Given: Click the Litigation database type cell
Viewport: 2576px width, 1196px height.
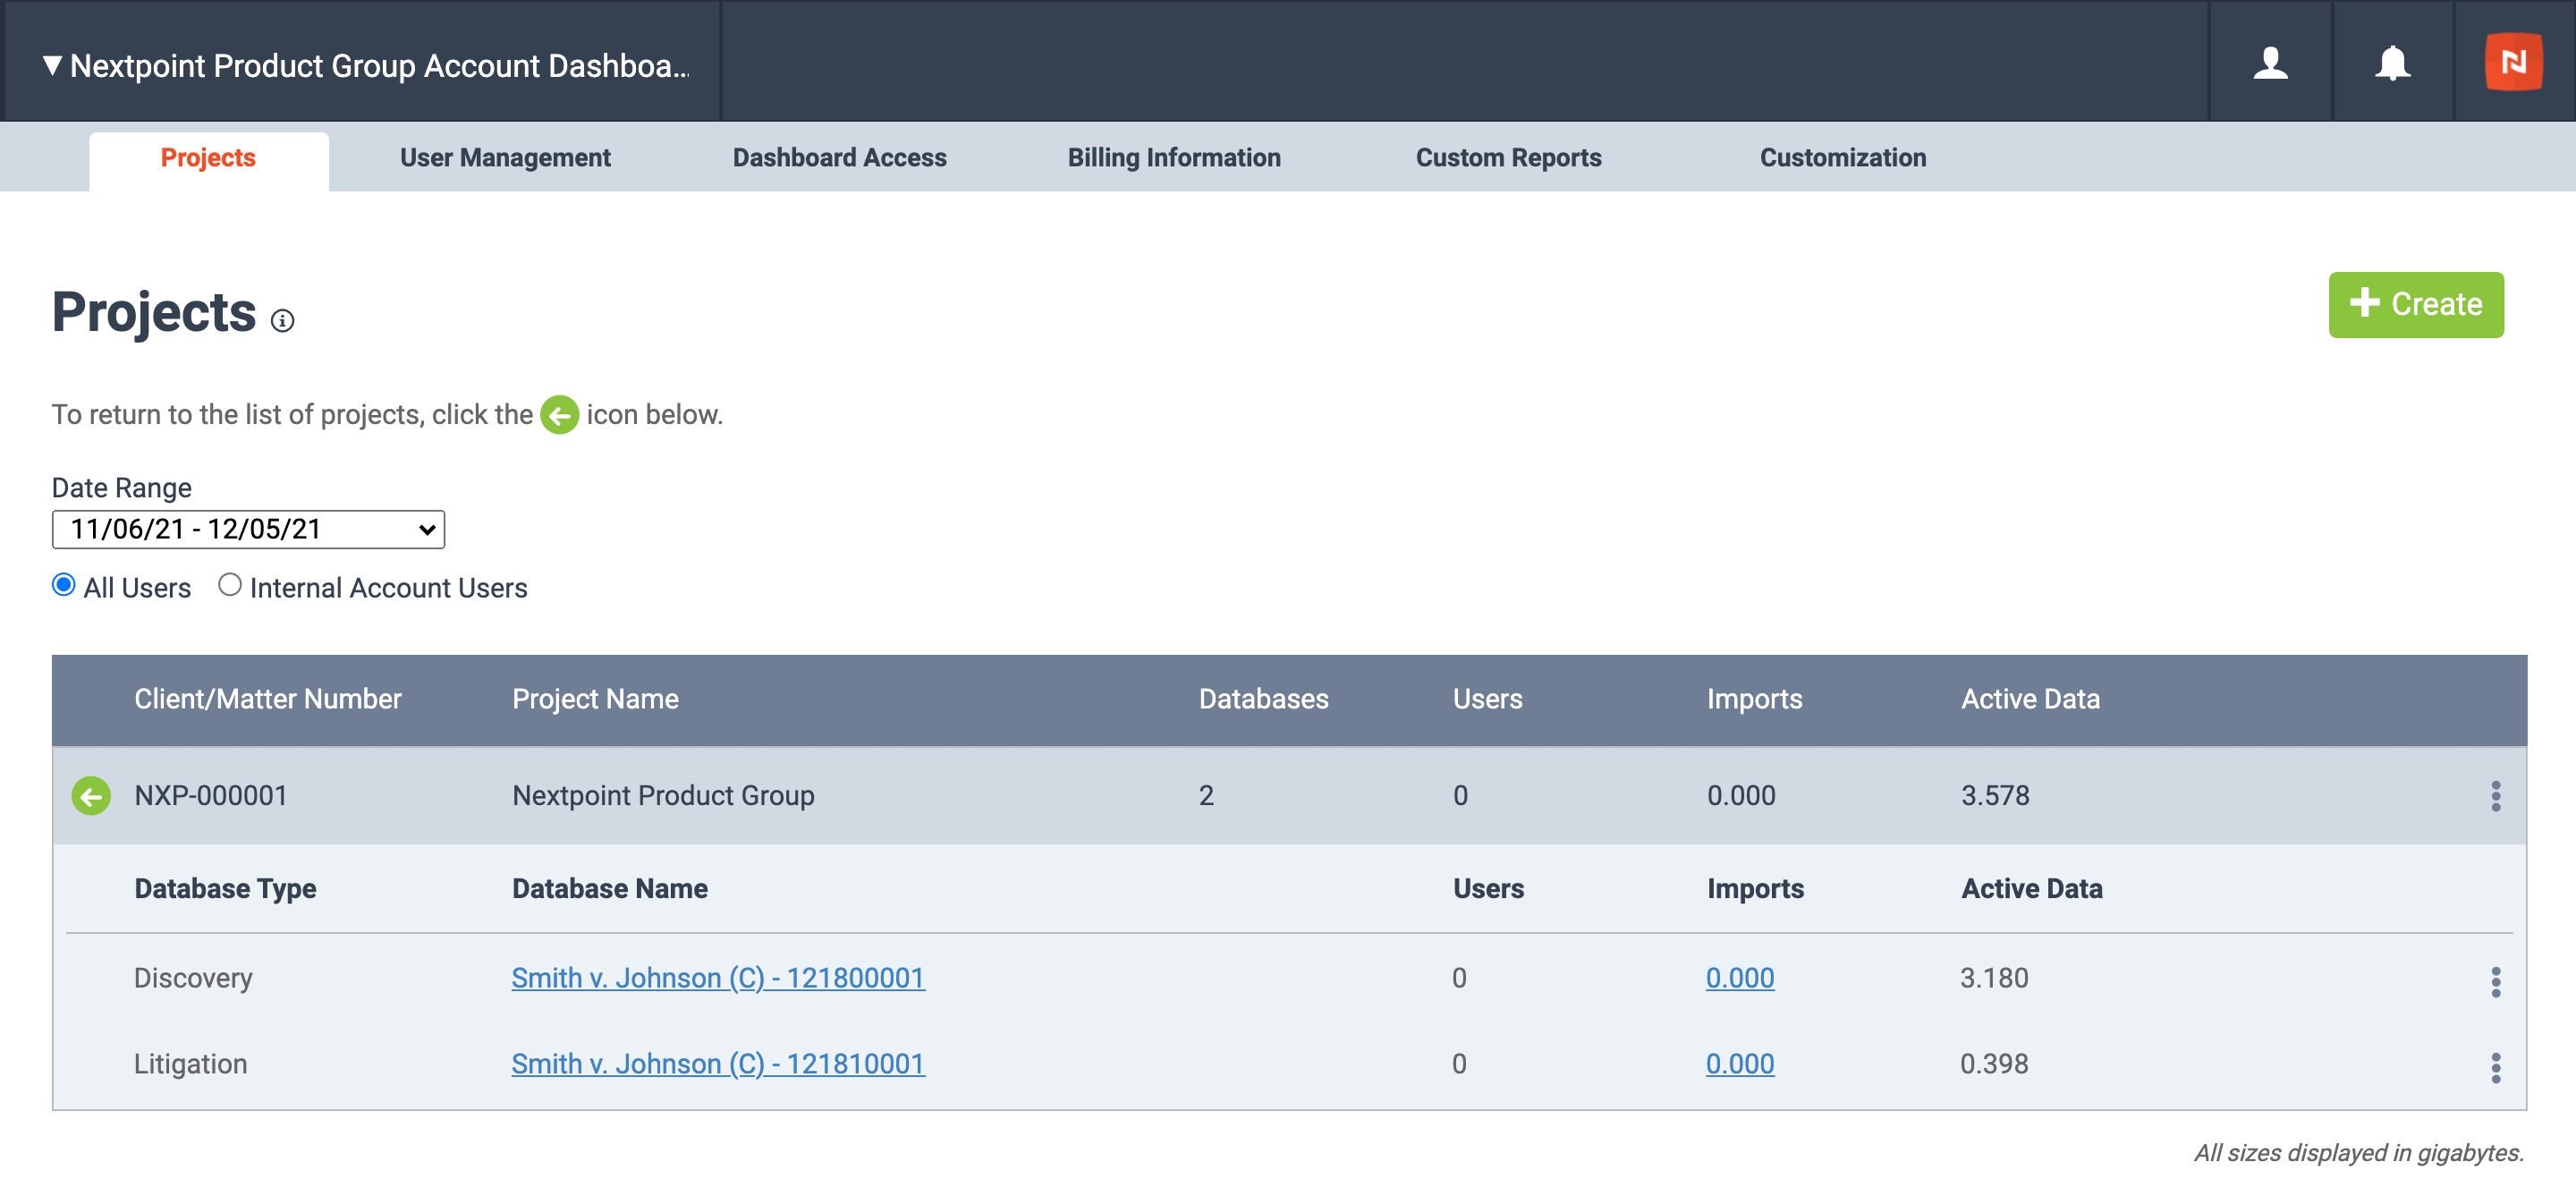Looking at the screenshot, I should tap(190, 1064).
